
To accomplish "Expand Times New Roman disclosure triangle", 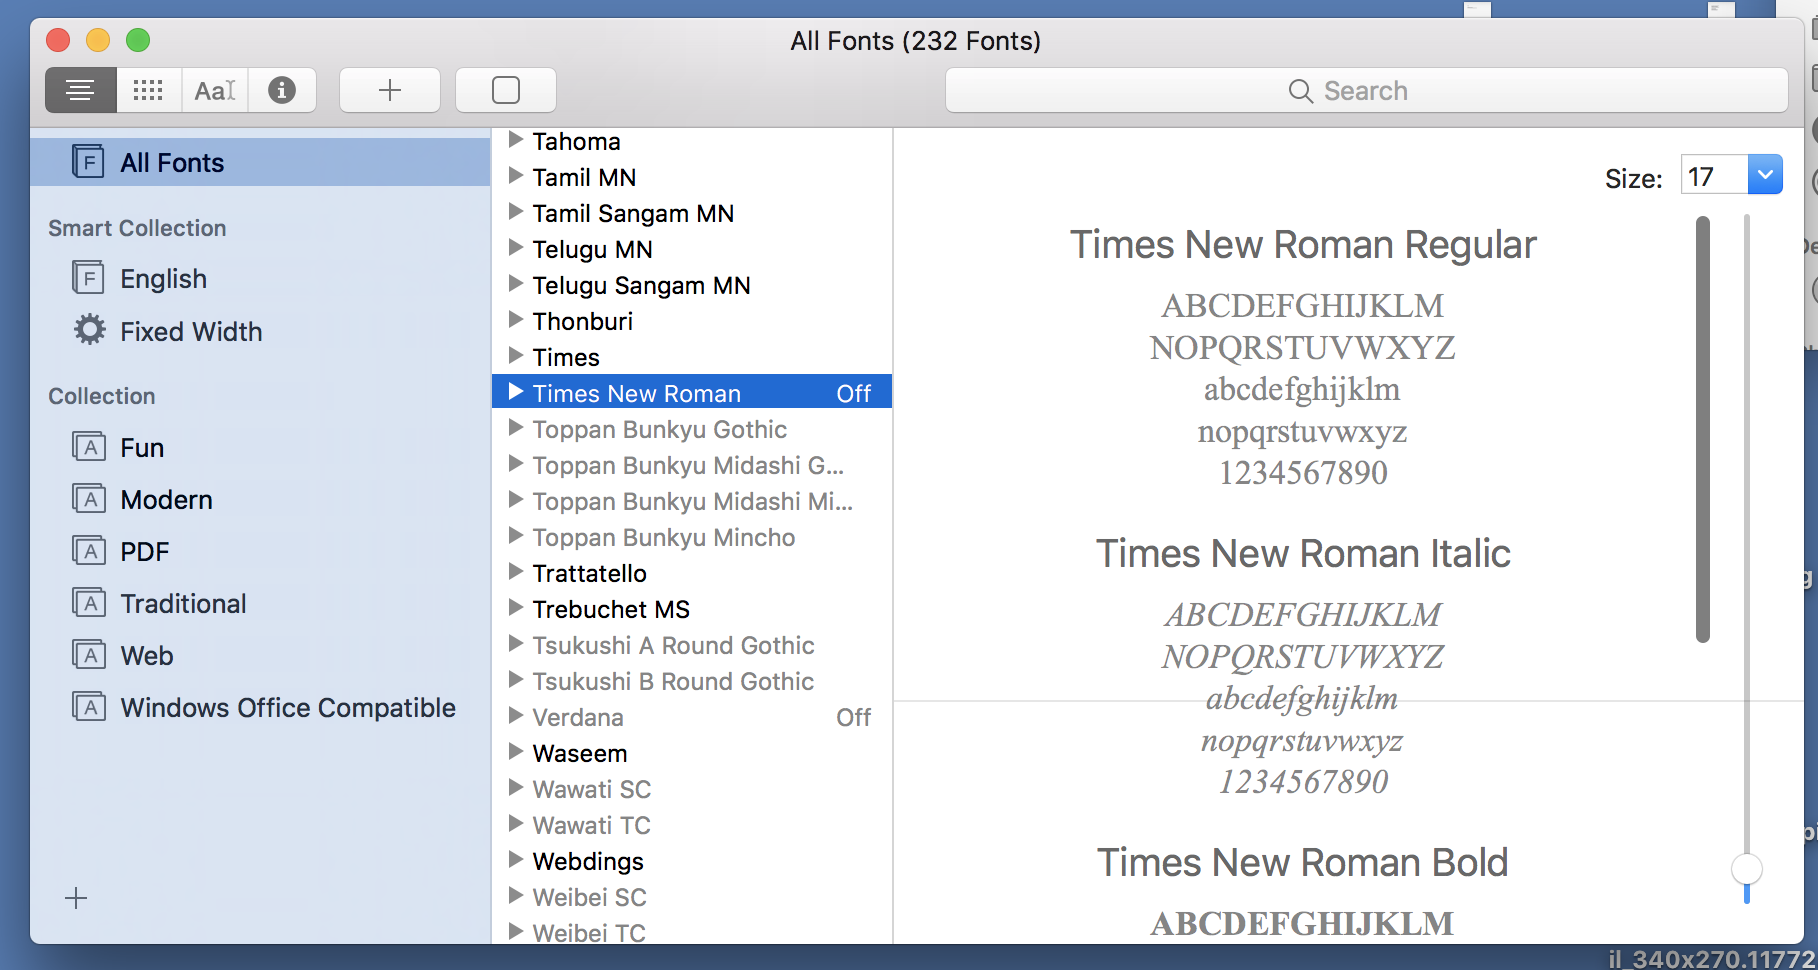I will click(516, 392).
